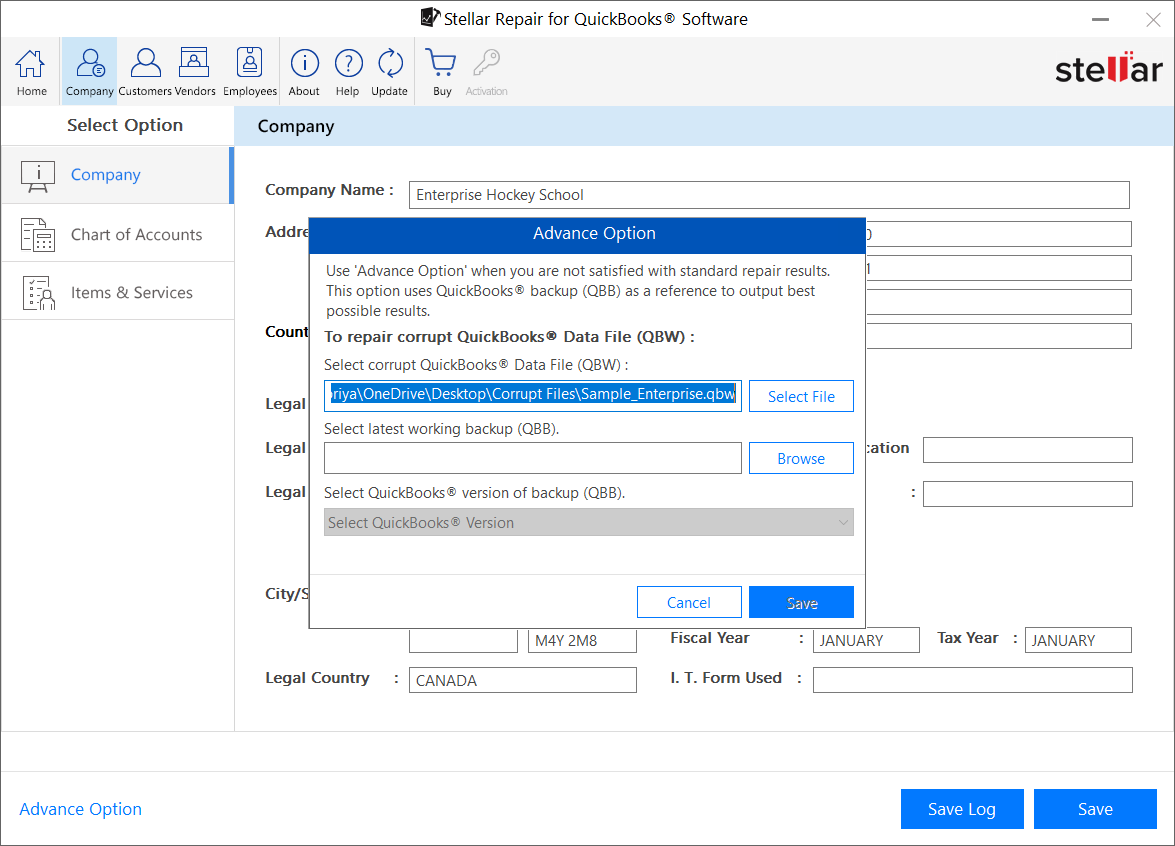Viewport: 1175px width, 846px height.
Task: Open the Company toolbar icon
Action: (x=89, y=72)
